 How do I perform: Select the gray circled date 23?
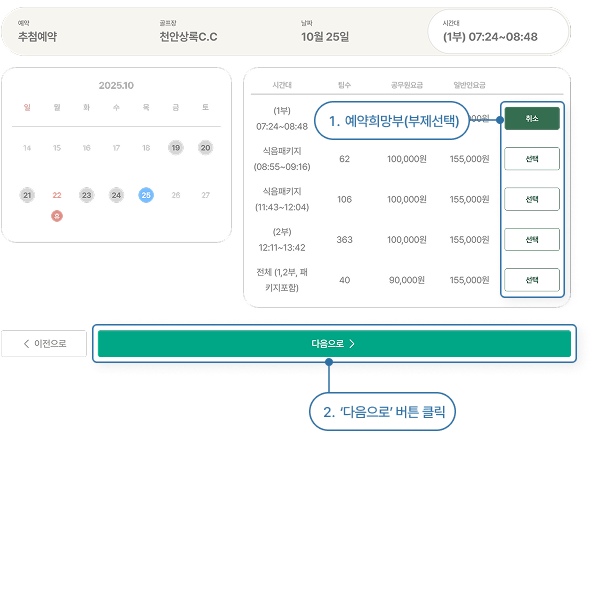coord(87,195)
